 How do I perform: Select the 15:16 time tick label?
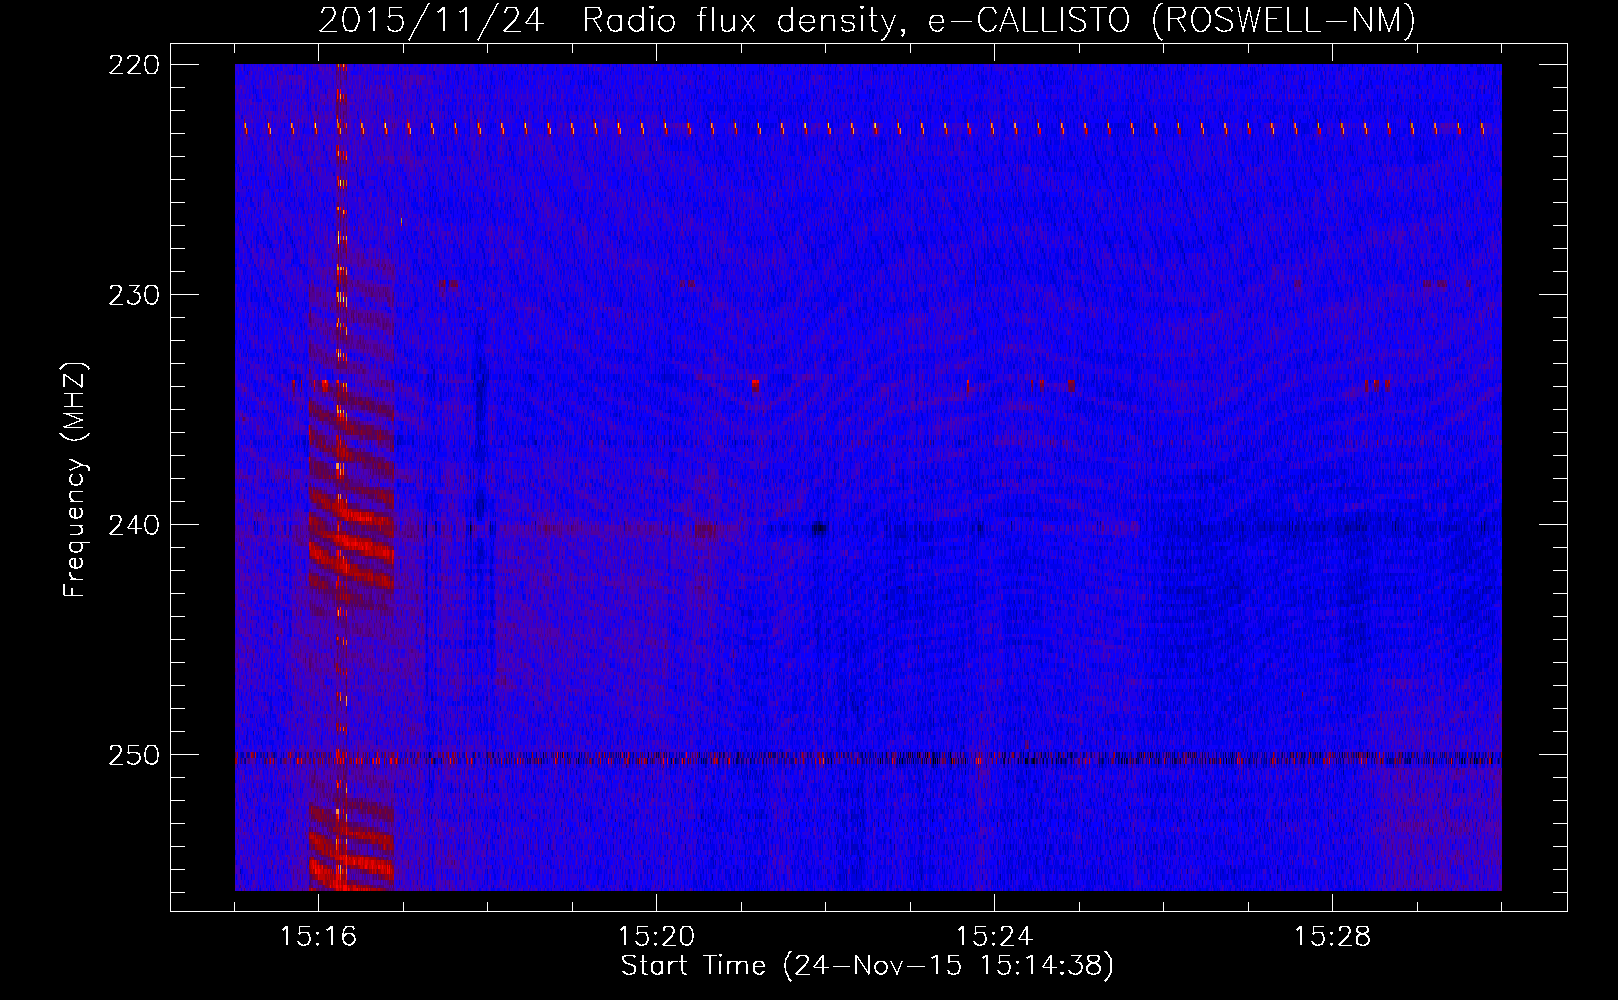pos(318,936)
